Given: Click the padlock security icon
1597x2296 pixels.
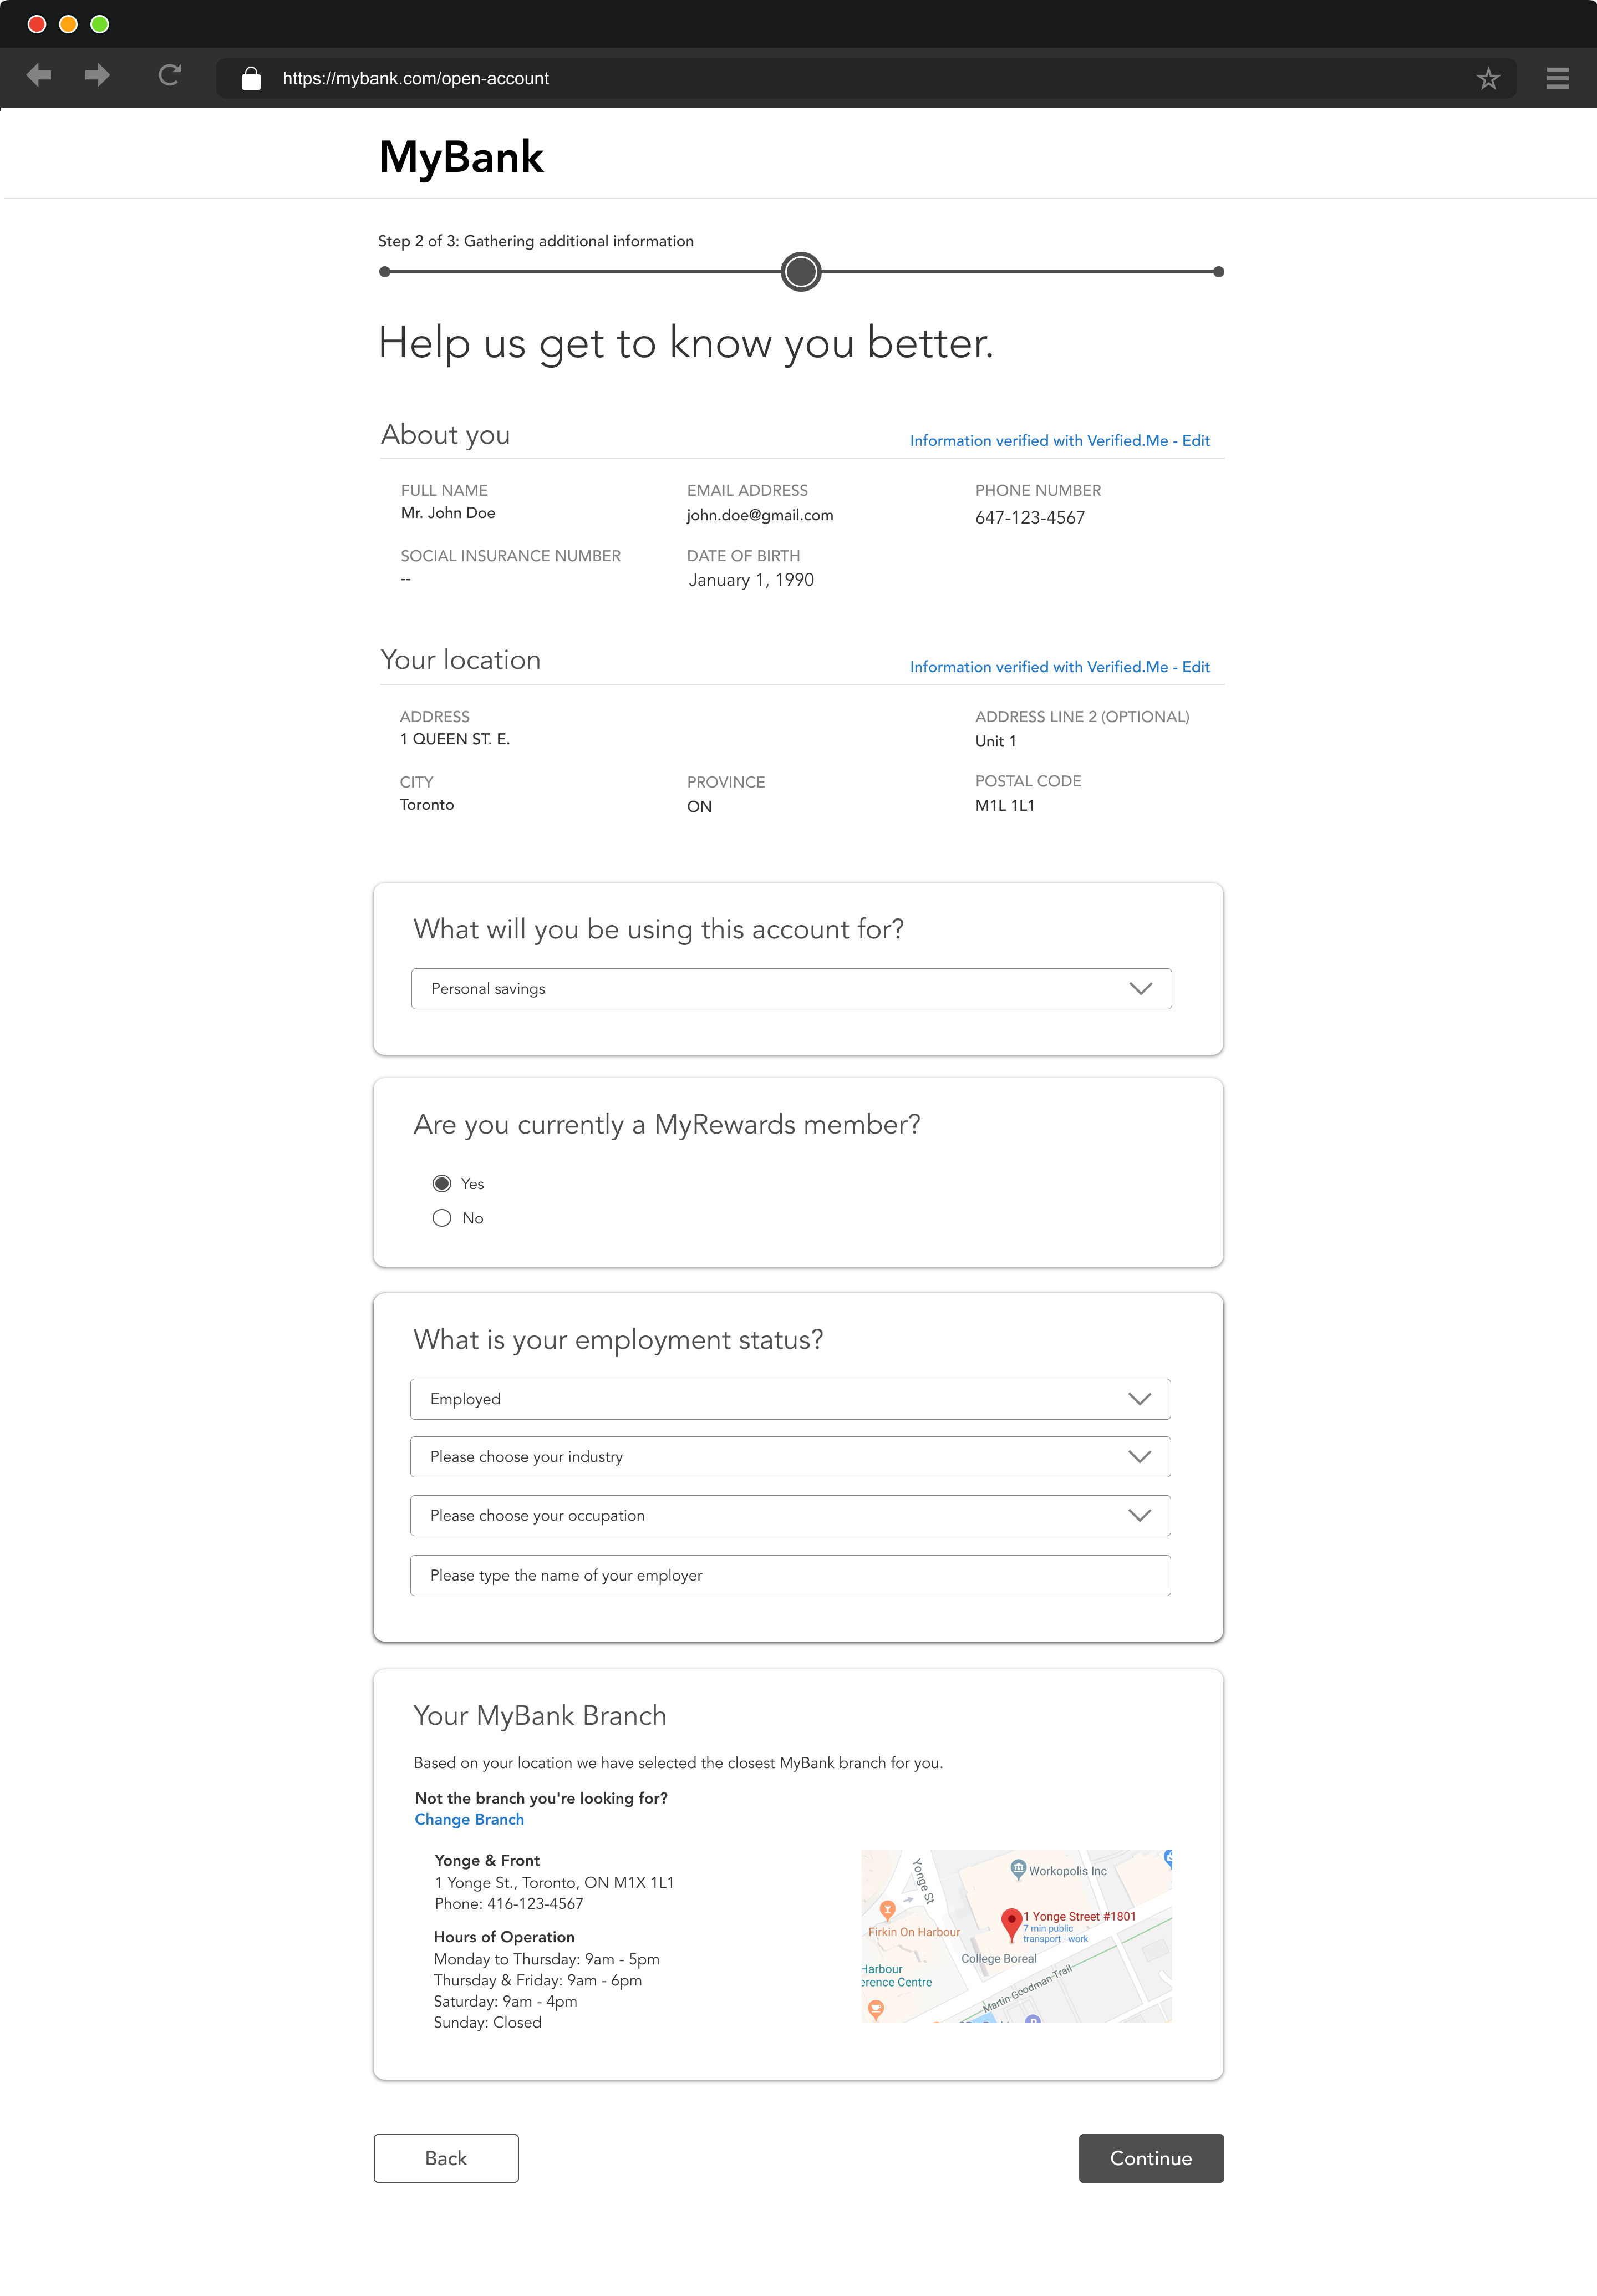Looking at the screenshot, I should [x=251, y=78].
